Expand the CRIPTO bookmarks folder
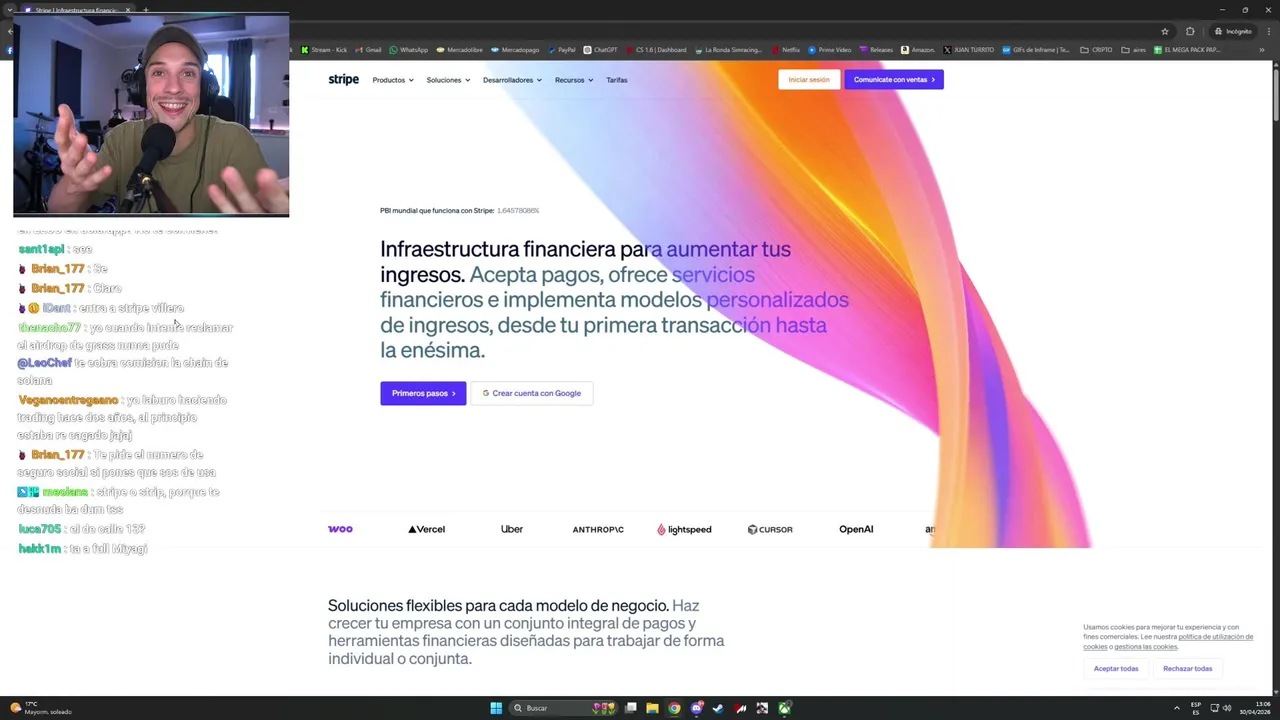Screen dimensions: 1280x720 [x=1097, y=49]
